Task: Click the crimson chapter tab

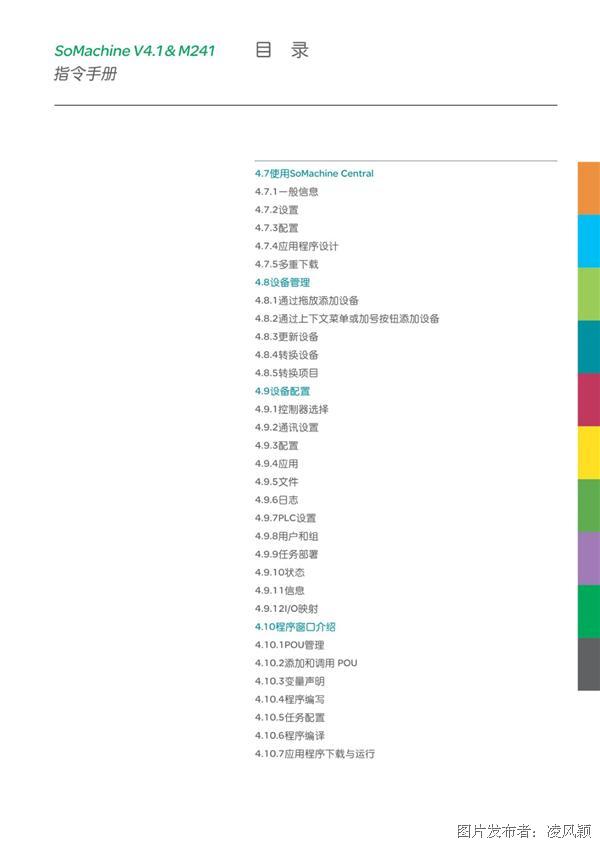Action: point(589,400)
